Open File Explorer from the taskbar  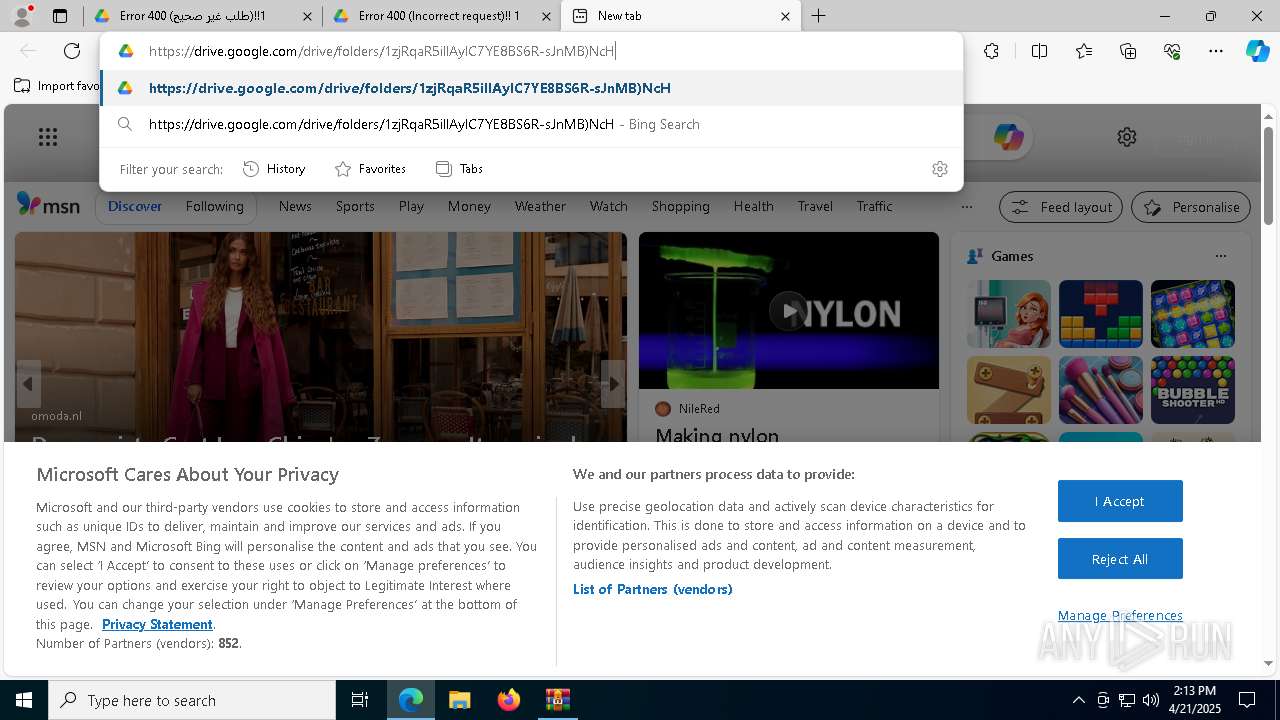(459, 700)
